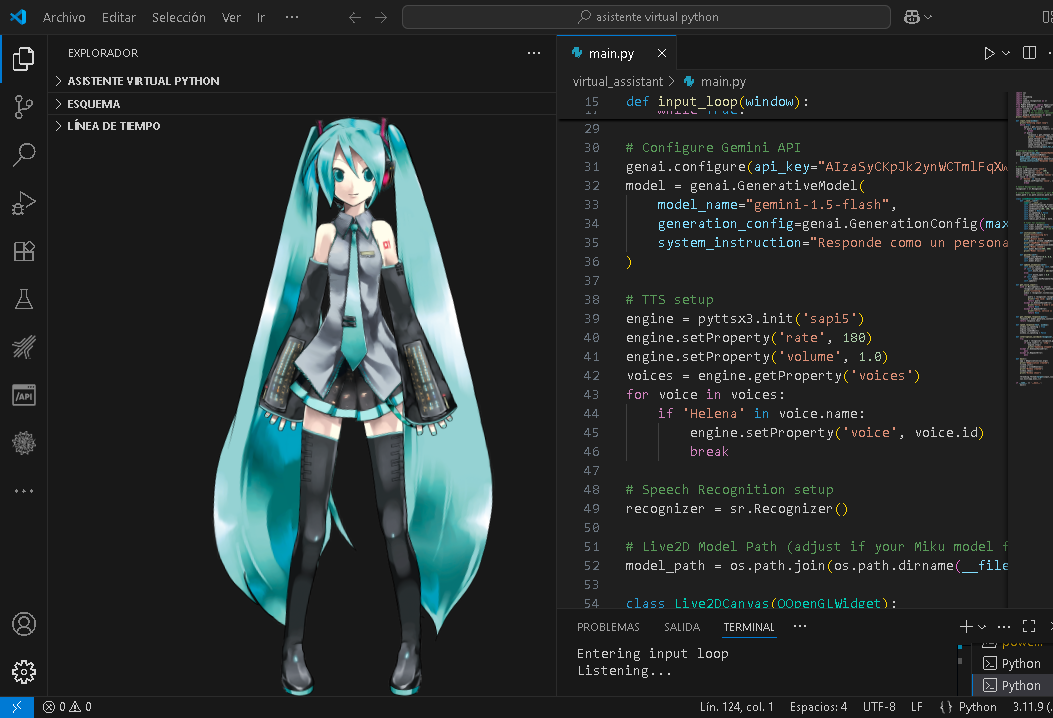Open Explorer views and more actions
Viewport: 1053px width, 718px height.
pyautogui.click(x=534, y=53)
